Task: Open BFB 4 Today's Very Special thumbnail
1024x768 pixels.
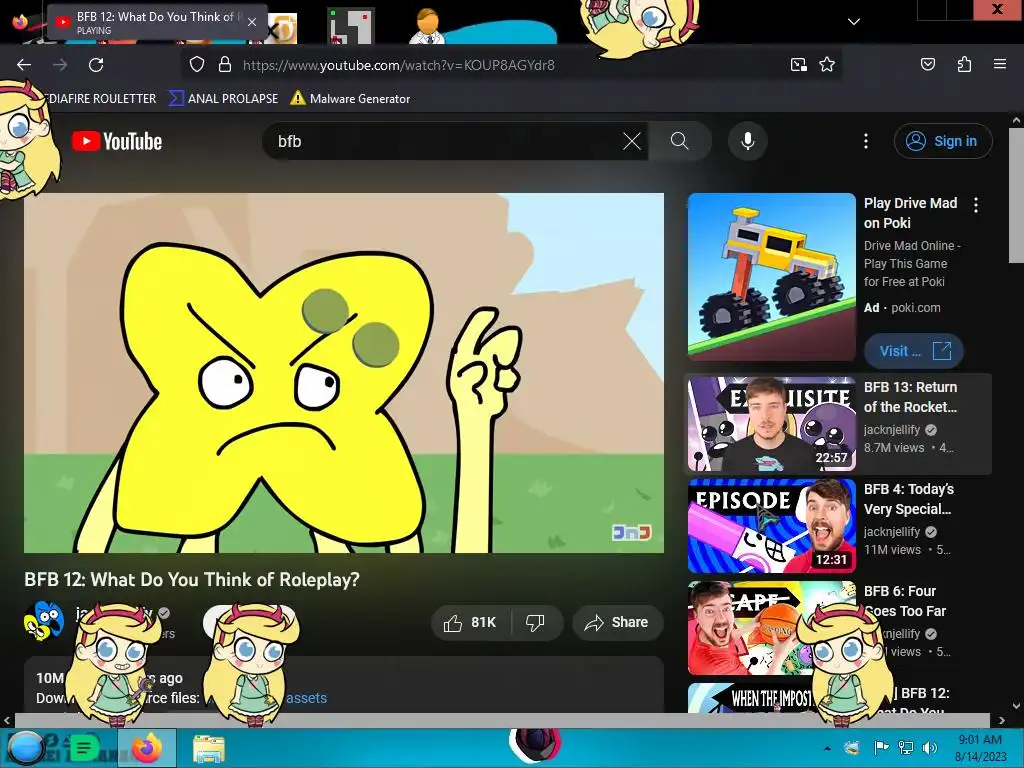Action: 772,526
